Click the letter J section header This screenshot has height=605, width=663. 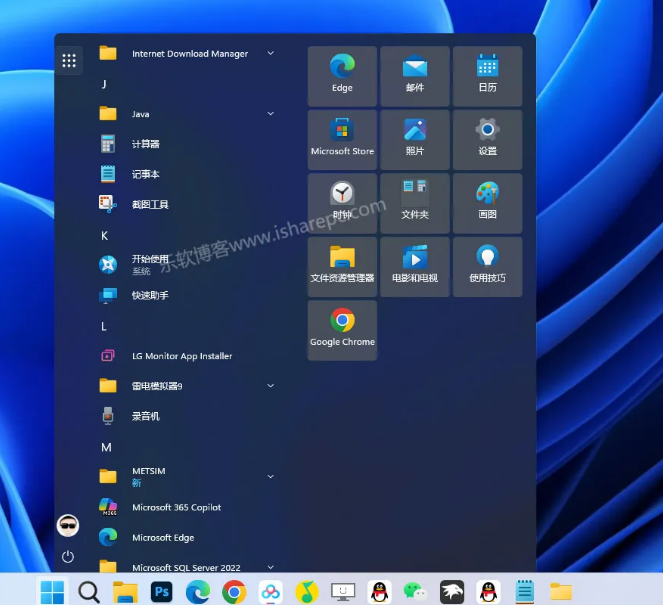(x=104, y=84)
